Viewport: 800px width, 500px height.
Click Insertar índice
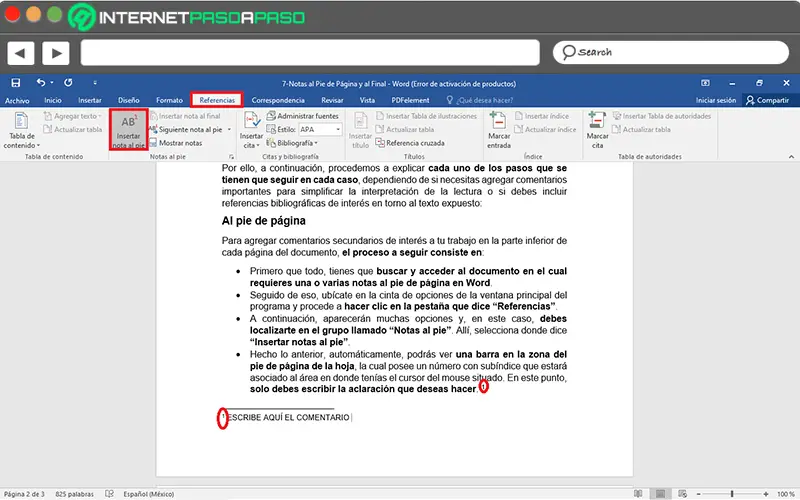coord(541,116)
